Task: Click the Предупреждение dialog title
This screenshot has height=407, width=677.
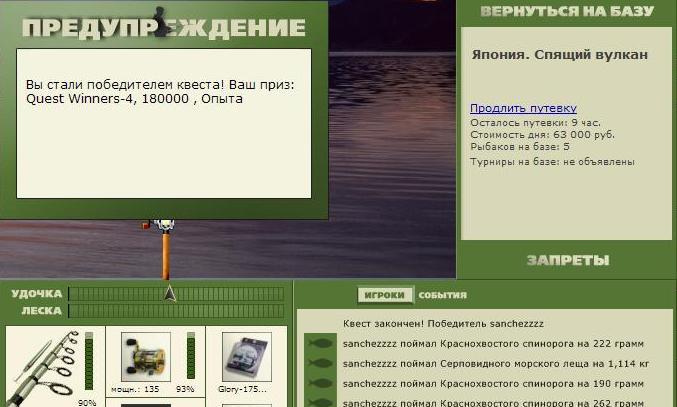Action: coord(164,28)
